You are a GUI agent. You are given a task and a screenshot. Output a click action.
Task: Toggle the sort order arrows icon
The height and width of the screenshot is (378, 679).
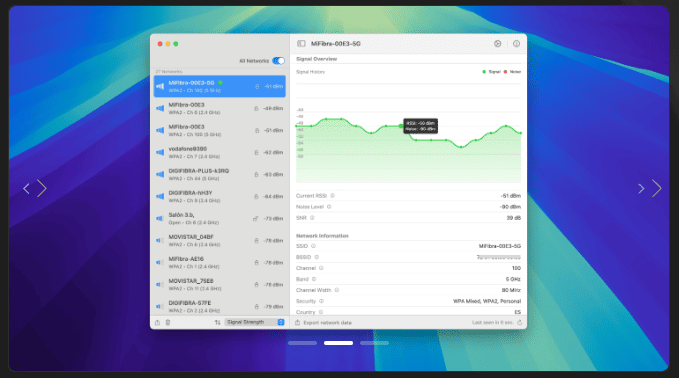tap(217, 323)
